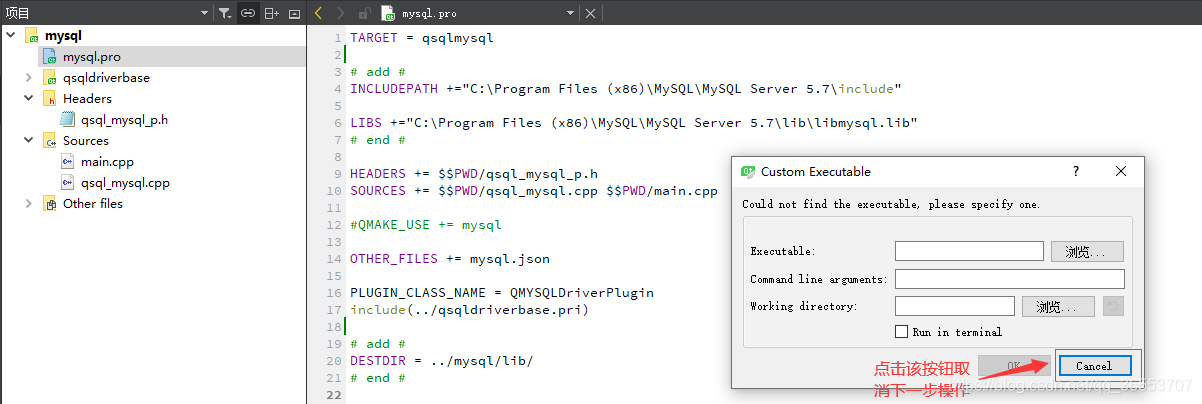Enable Run in terminal checkbox
Screen dimensions: 1202x404
click(x=902, y=331)
